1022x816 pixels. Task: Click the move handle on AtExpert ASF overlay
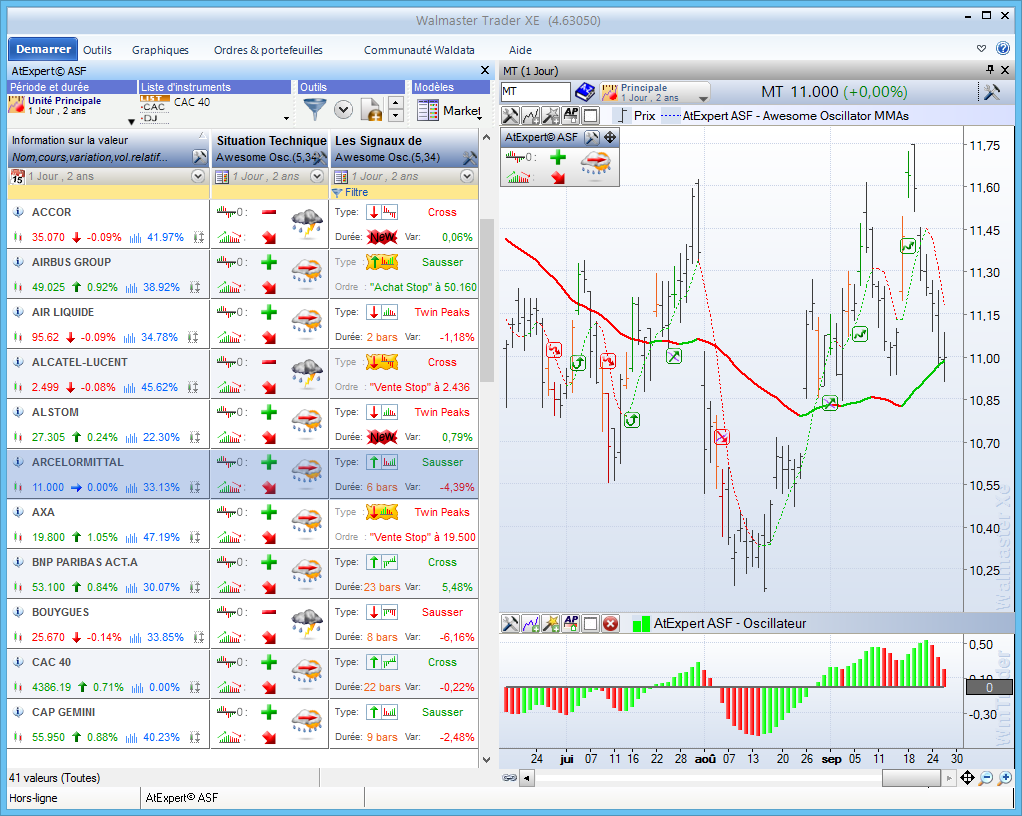[x=609, y=137]
